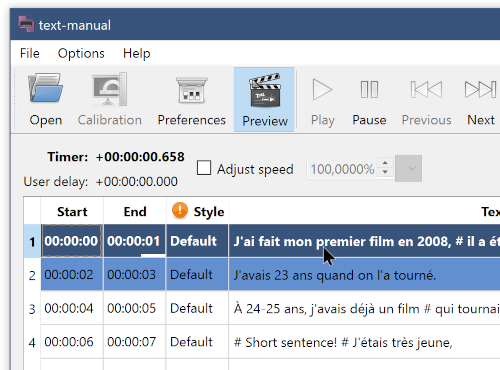Image resolution: width=500 pixels, height=370 pixels.
Task: Increase speed with the up stepper arrow
Action: [x=385, y=163]
